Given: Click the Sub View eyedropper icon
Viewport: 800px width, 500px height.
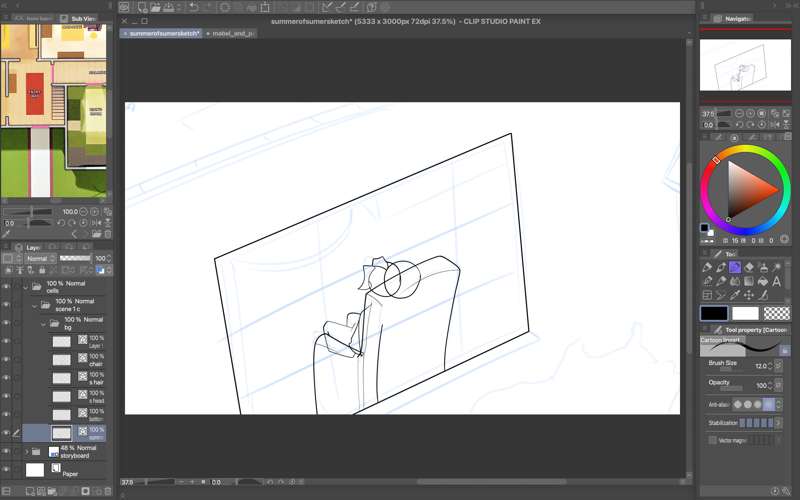Looking at the screenshot, I should [x=6, y=234].
